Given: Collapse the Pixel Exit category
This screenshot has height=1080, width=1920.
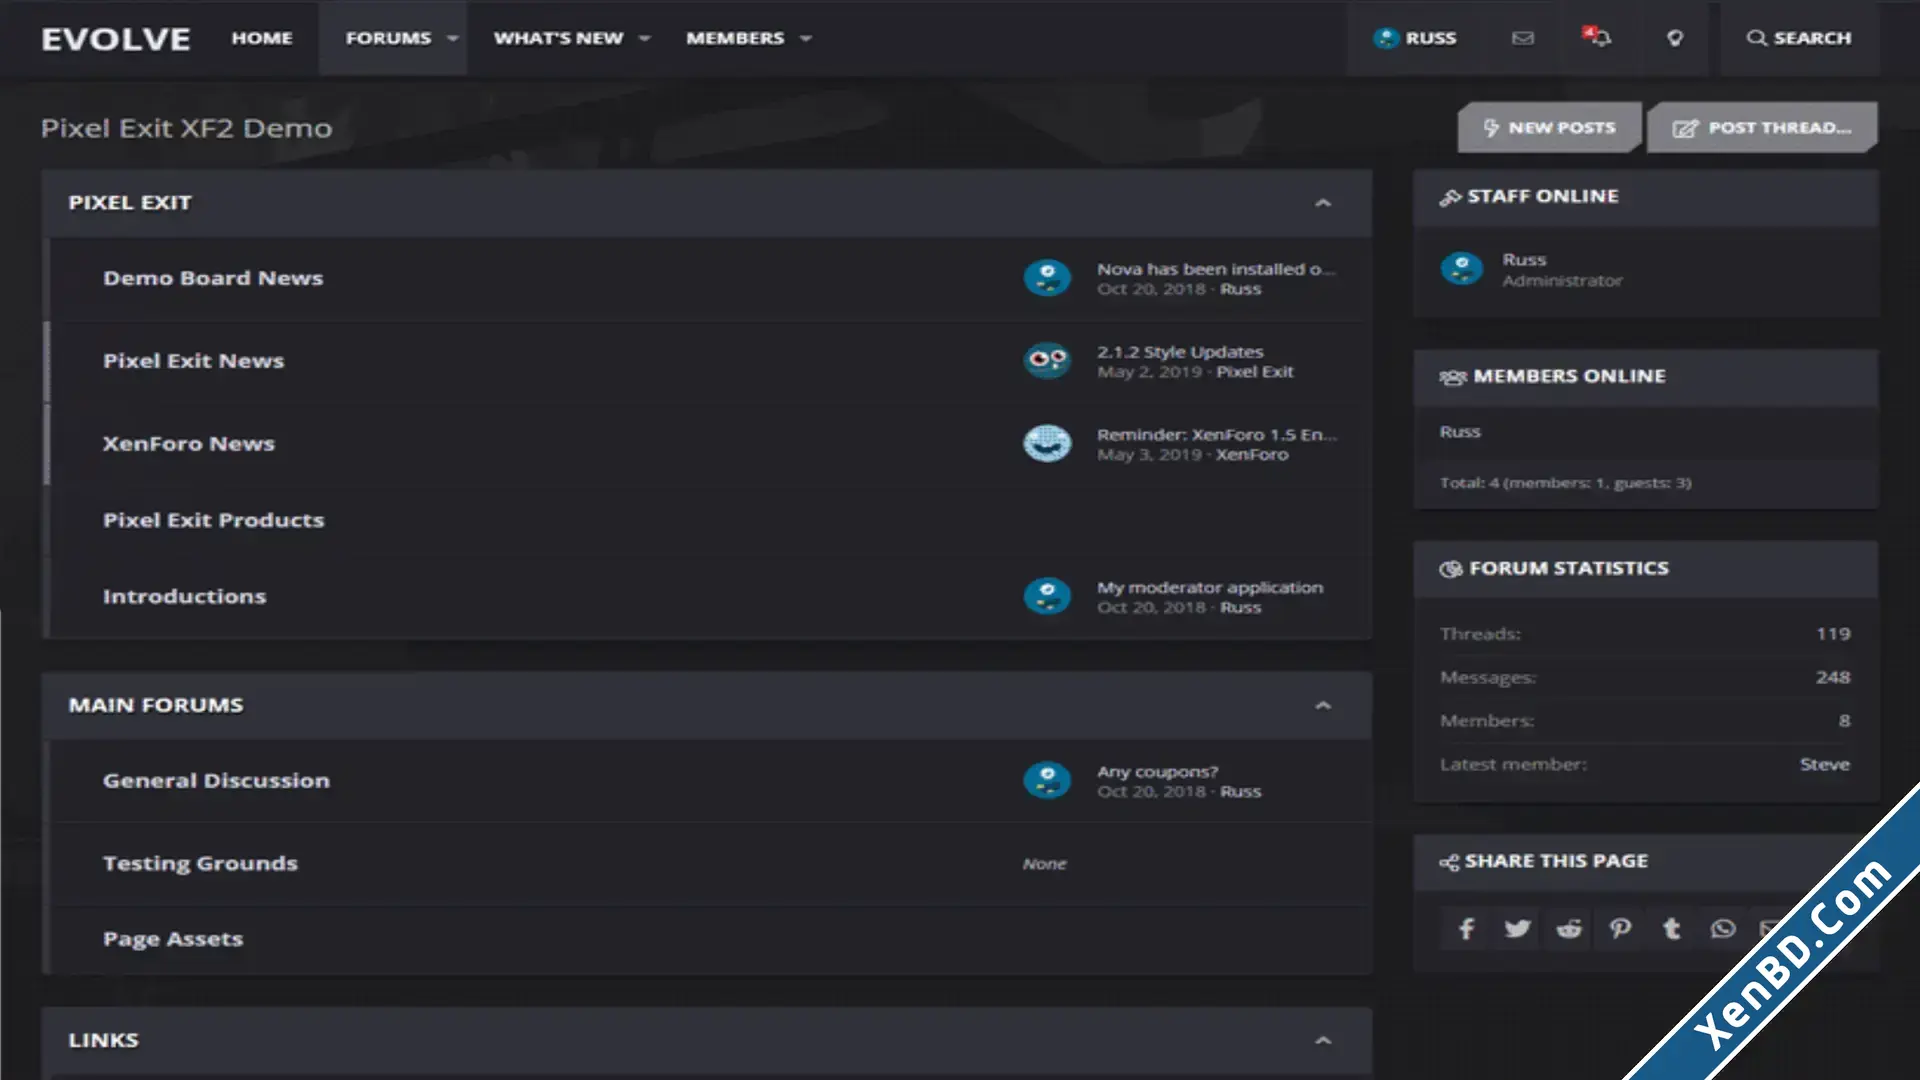Looking at the screenshot, I should 1323,203.
